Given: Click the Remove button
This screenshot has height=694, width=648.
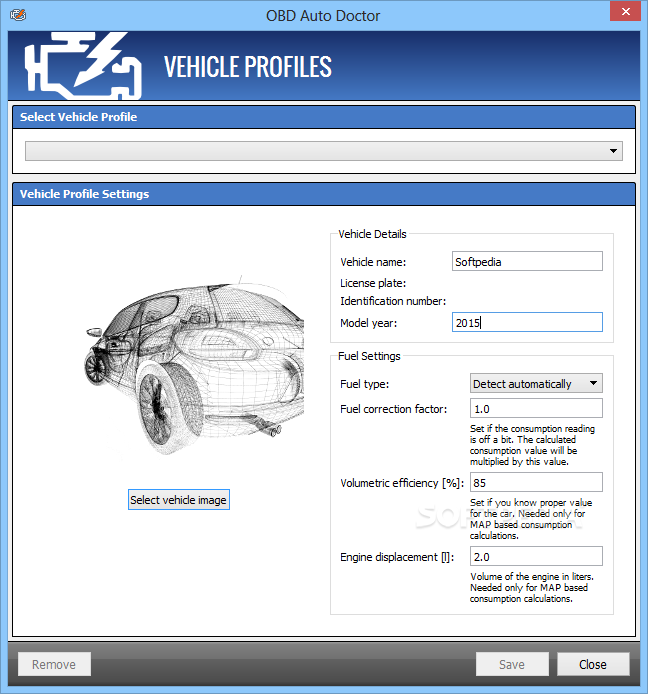Looking at the screenshot, I should point(54,664).
